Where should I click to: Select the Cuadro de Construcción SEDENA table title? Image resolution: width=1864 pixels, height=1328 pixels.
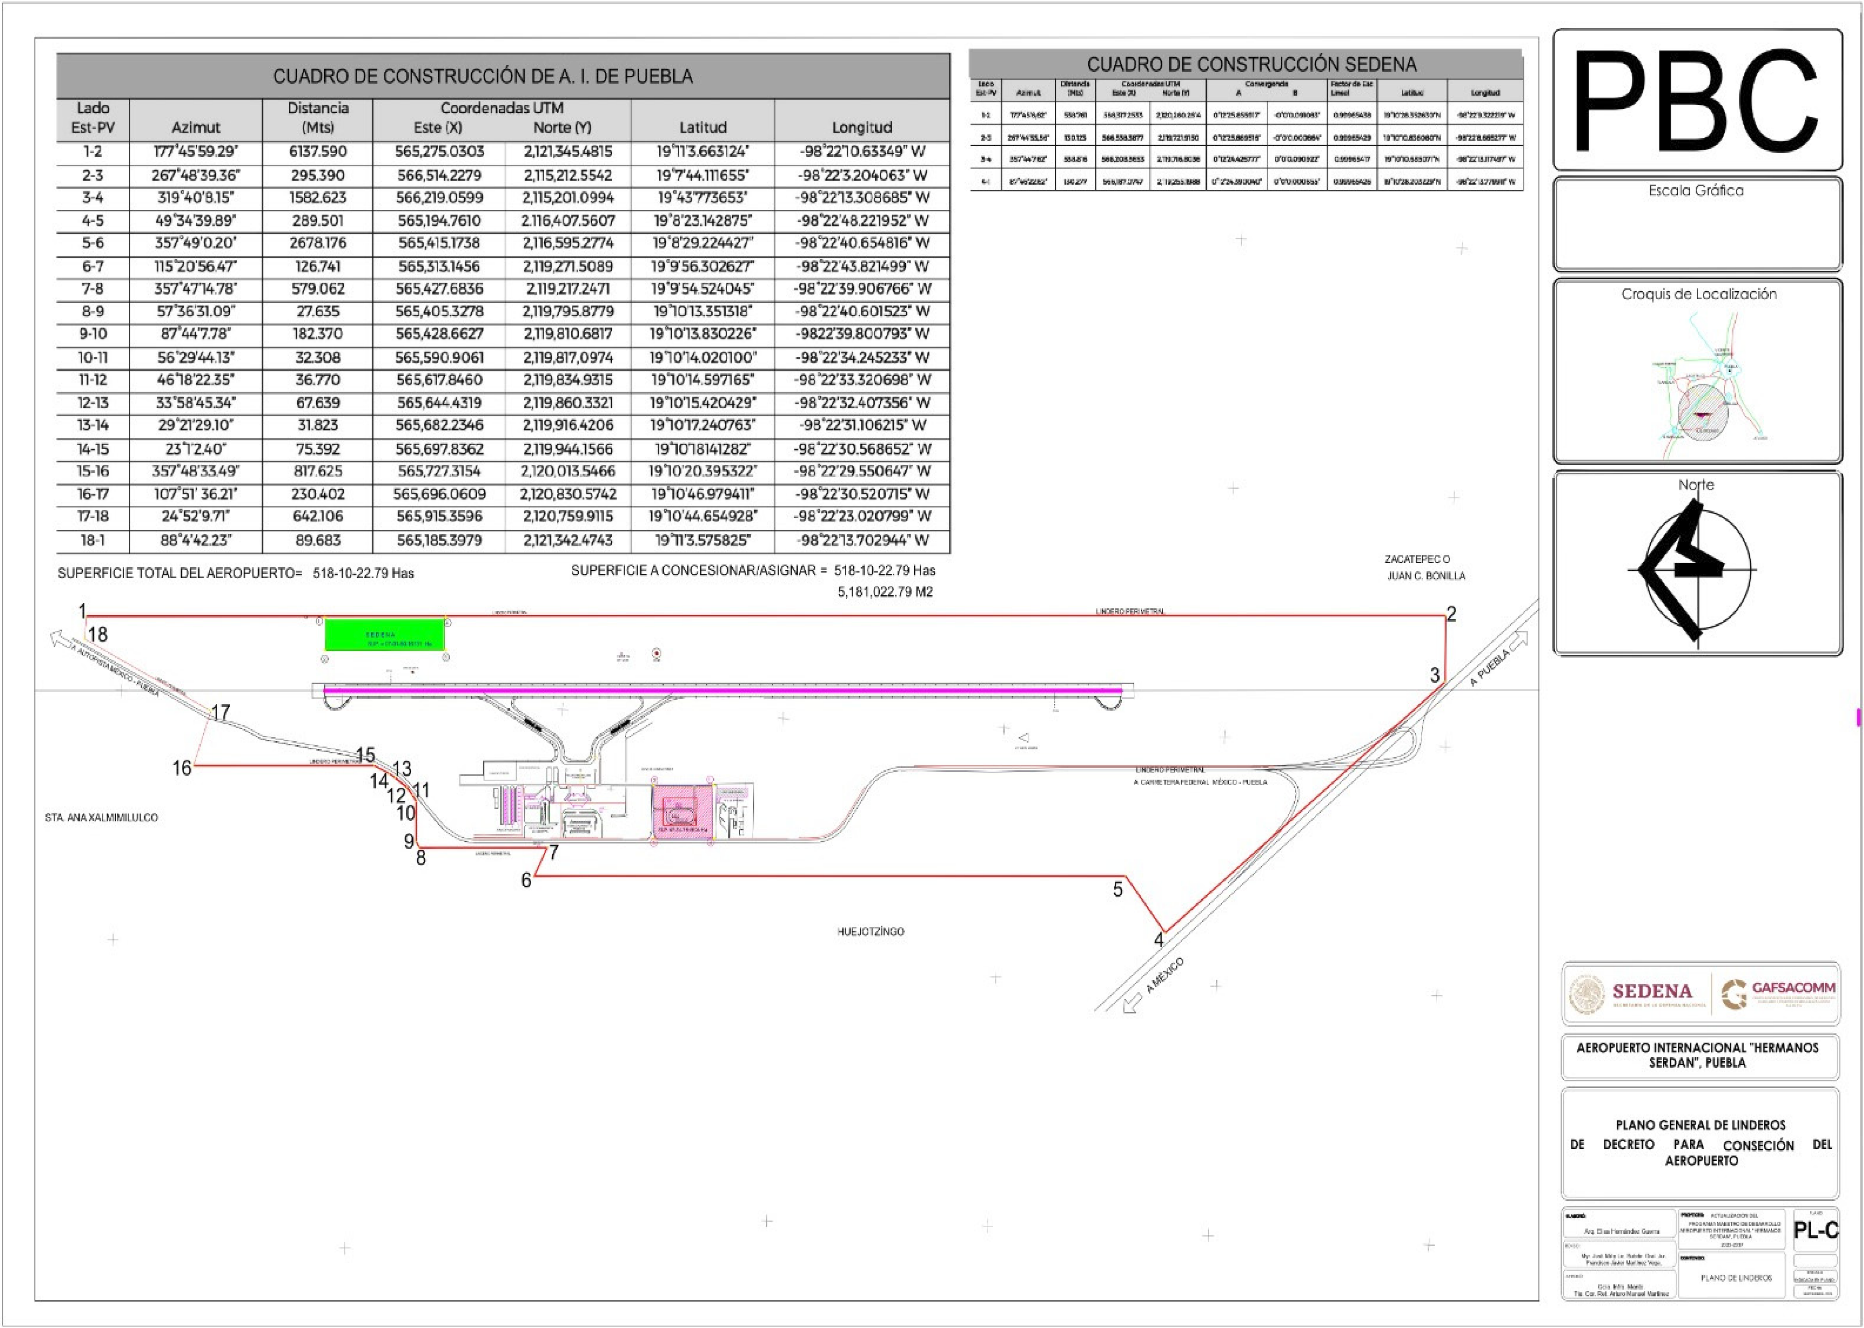click(1251, 64)
